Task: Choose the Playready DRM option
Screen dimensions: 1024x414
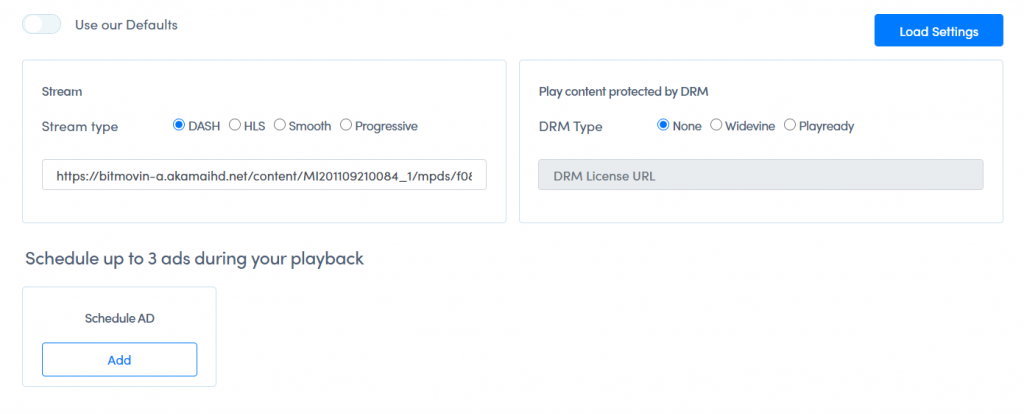Action: point(790,126)
